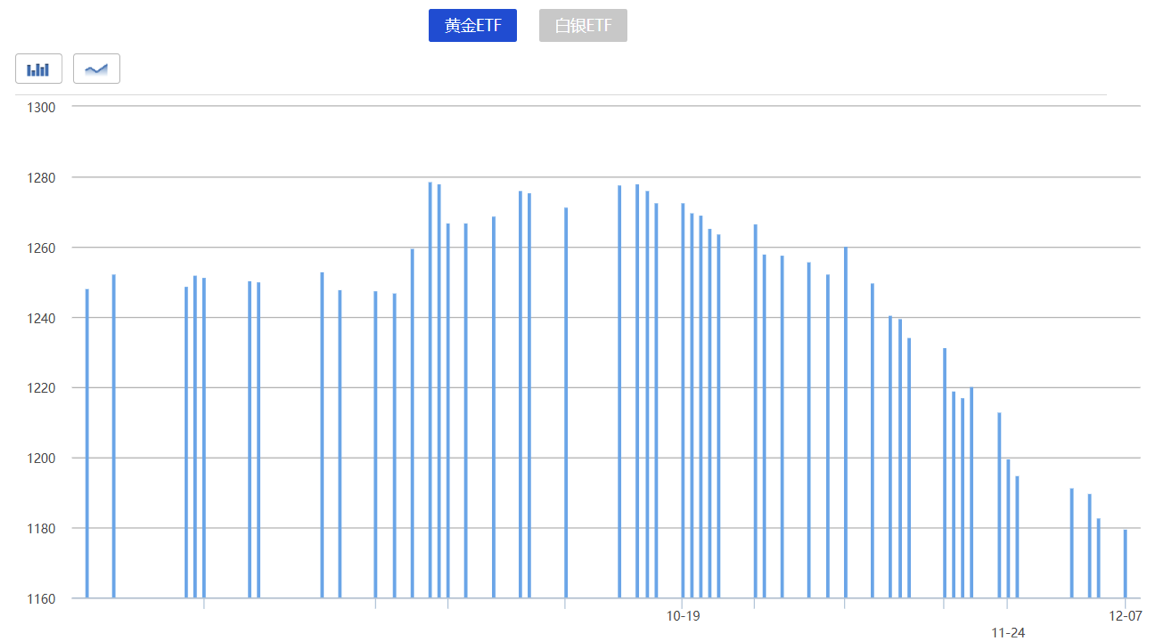
Task: Click the 1200 value on the y-axis
Action: (x=41, y=458)
